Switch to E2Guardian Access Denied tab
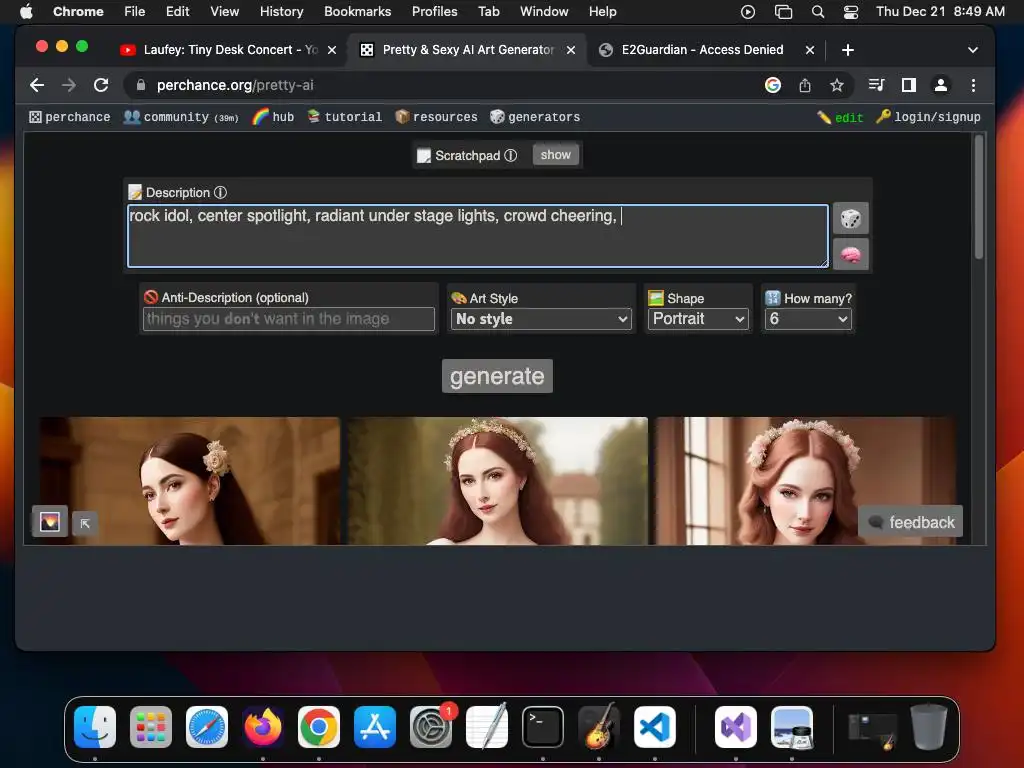Image resolution: width=1024 pixels, height=768 pixels. 702,50
